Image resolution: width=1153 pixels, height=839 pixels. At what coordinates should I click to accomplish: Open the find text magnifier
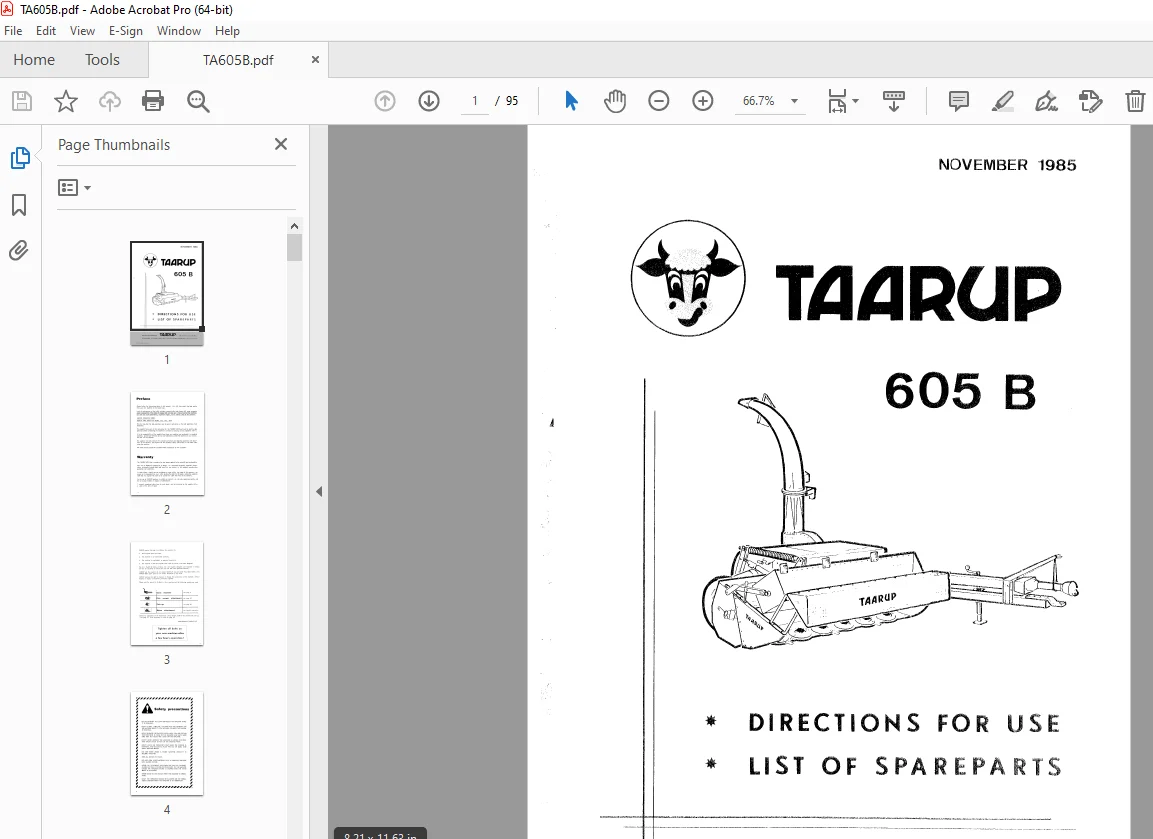click(x=198, y=101)
